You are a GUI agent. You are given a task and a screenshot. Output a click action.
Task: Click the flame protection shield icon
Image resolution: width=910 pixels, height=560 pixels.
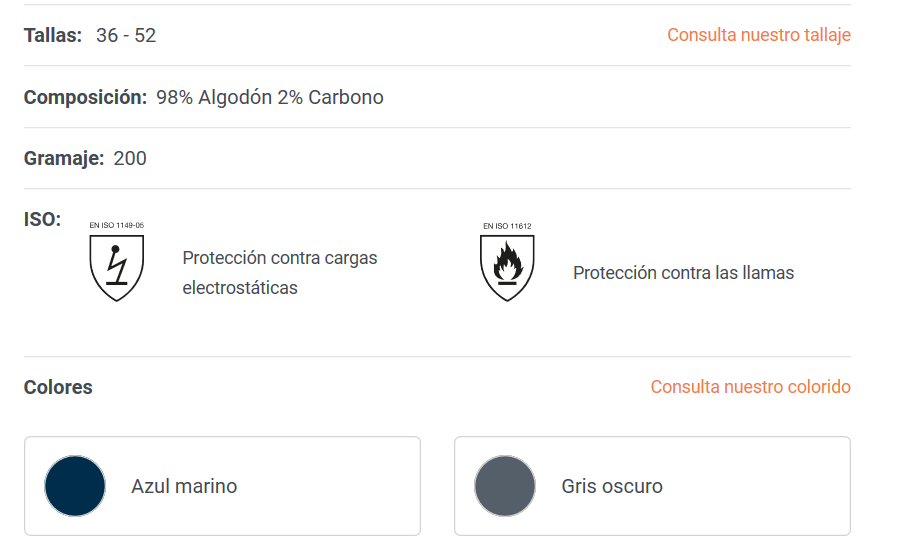pyautogui.click(x=507, y=268)
